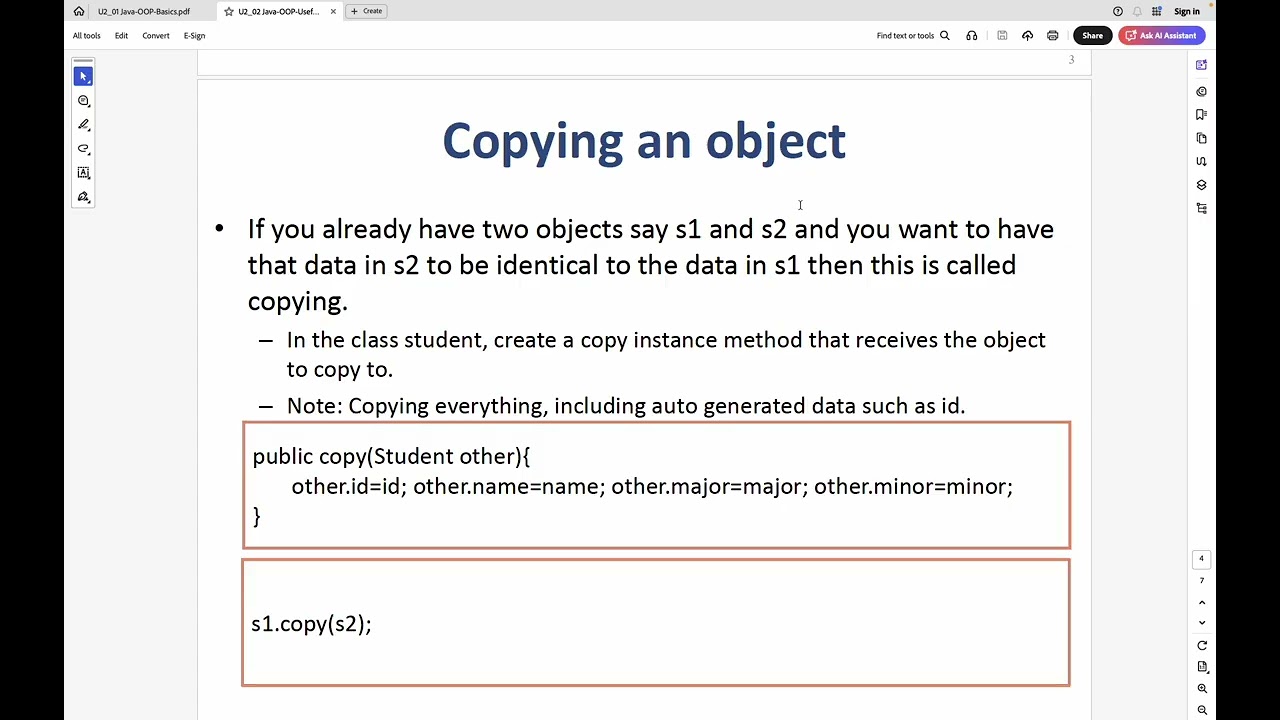1280x720 pixels.
Task: Open the Help question mark icon
Action: (1118, 11)
